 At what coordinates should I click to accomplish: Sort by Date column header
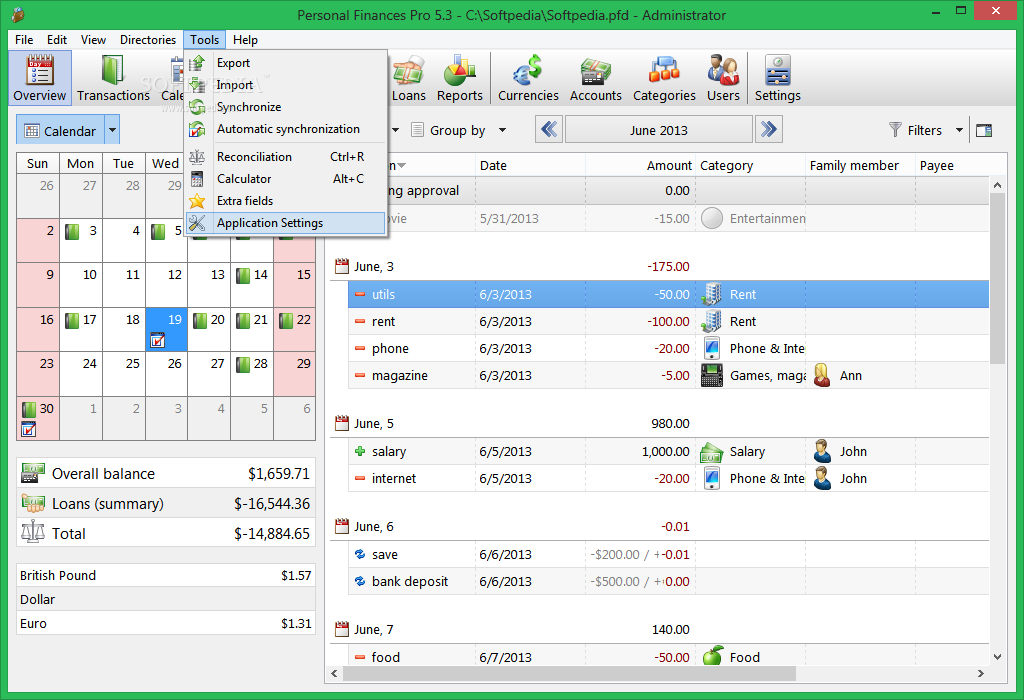pyautogui.click(x=530, y=165)
